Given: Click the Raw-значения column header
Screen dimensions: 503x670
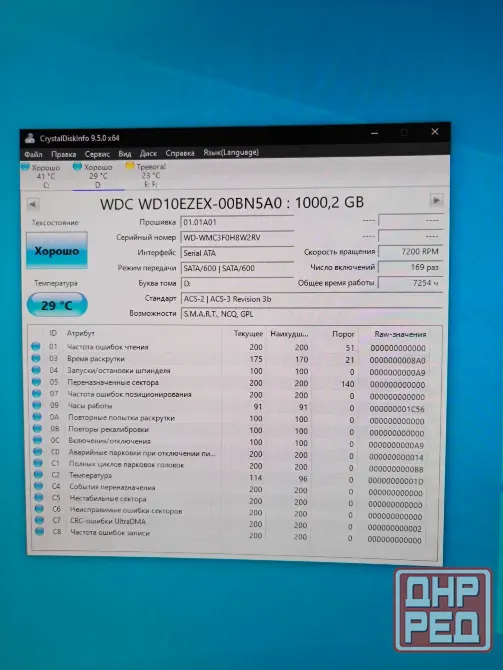Looking at the screenshot, I should (400, 334).
